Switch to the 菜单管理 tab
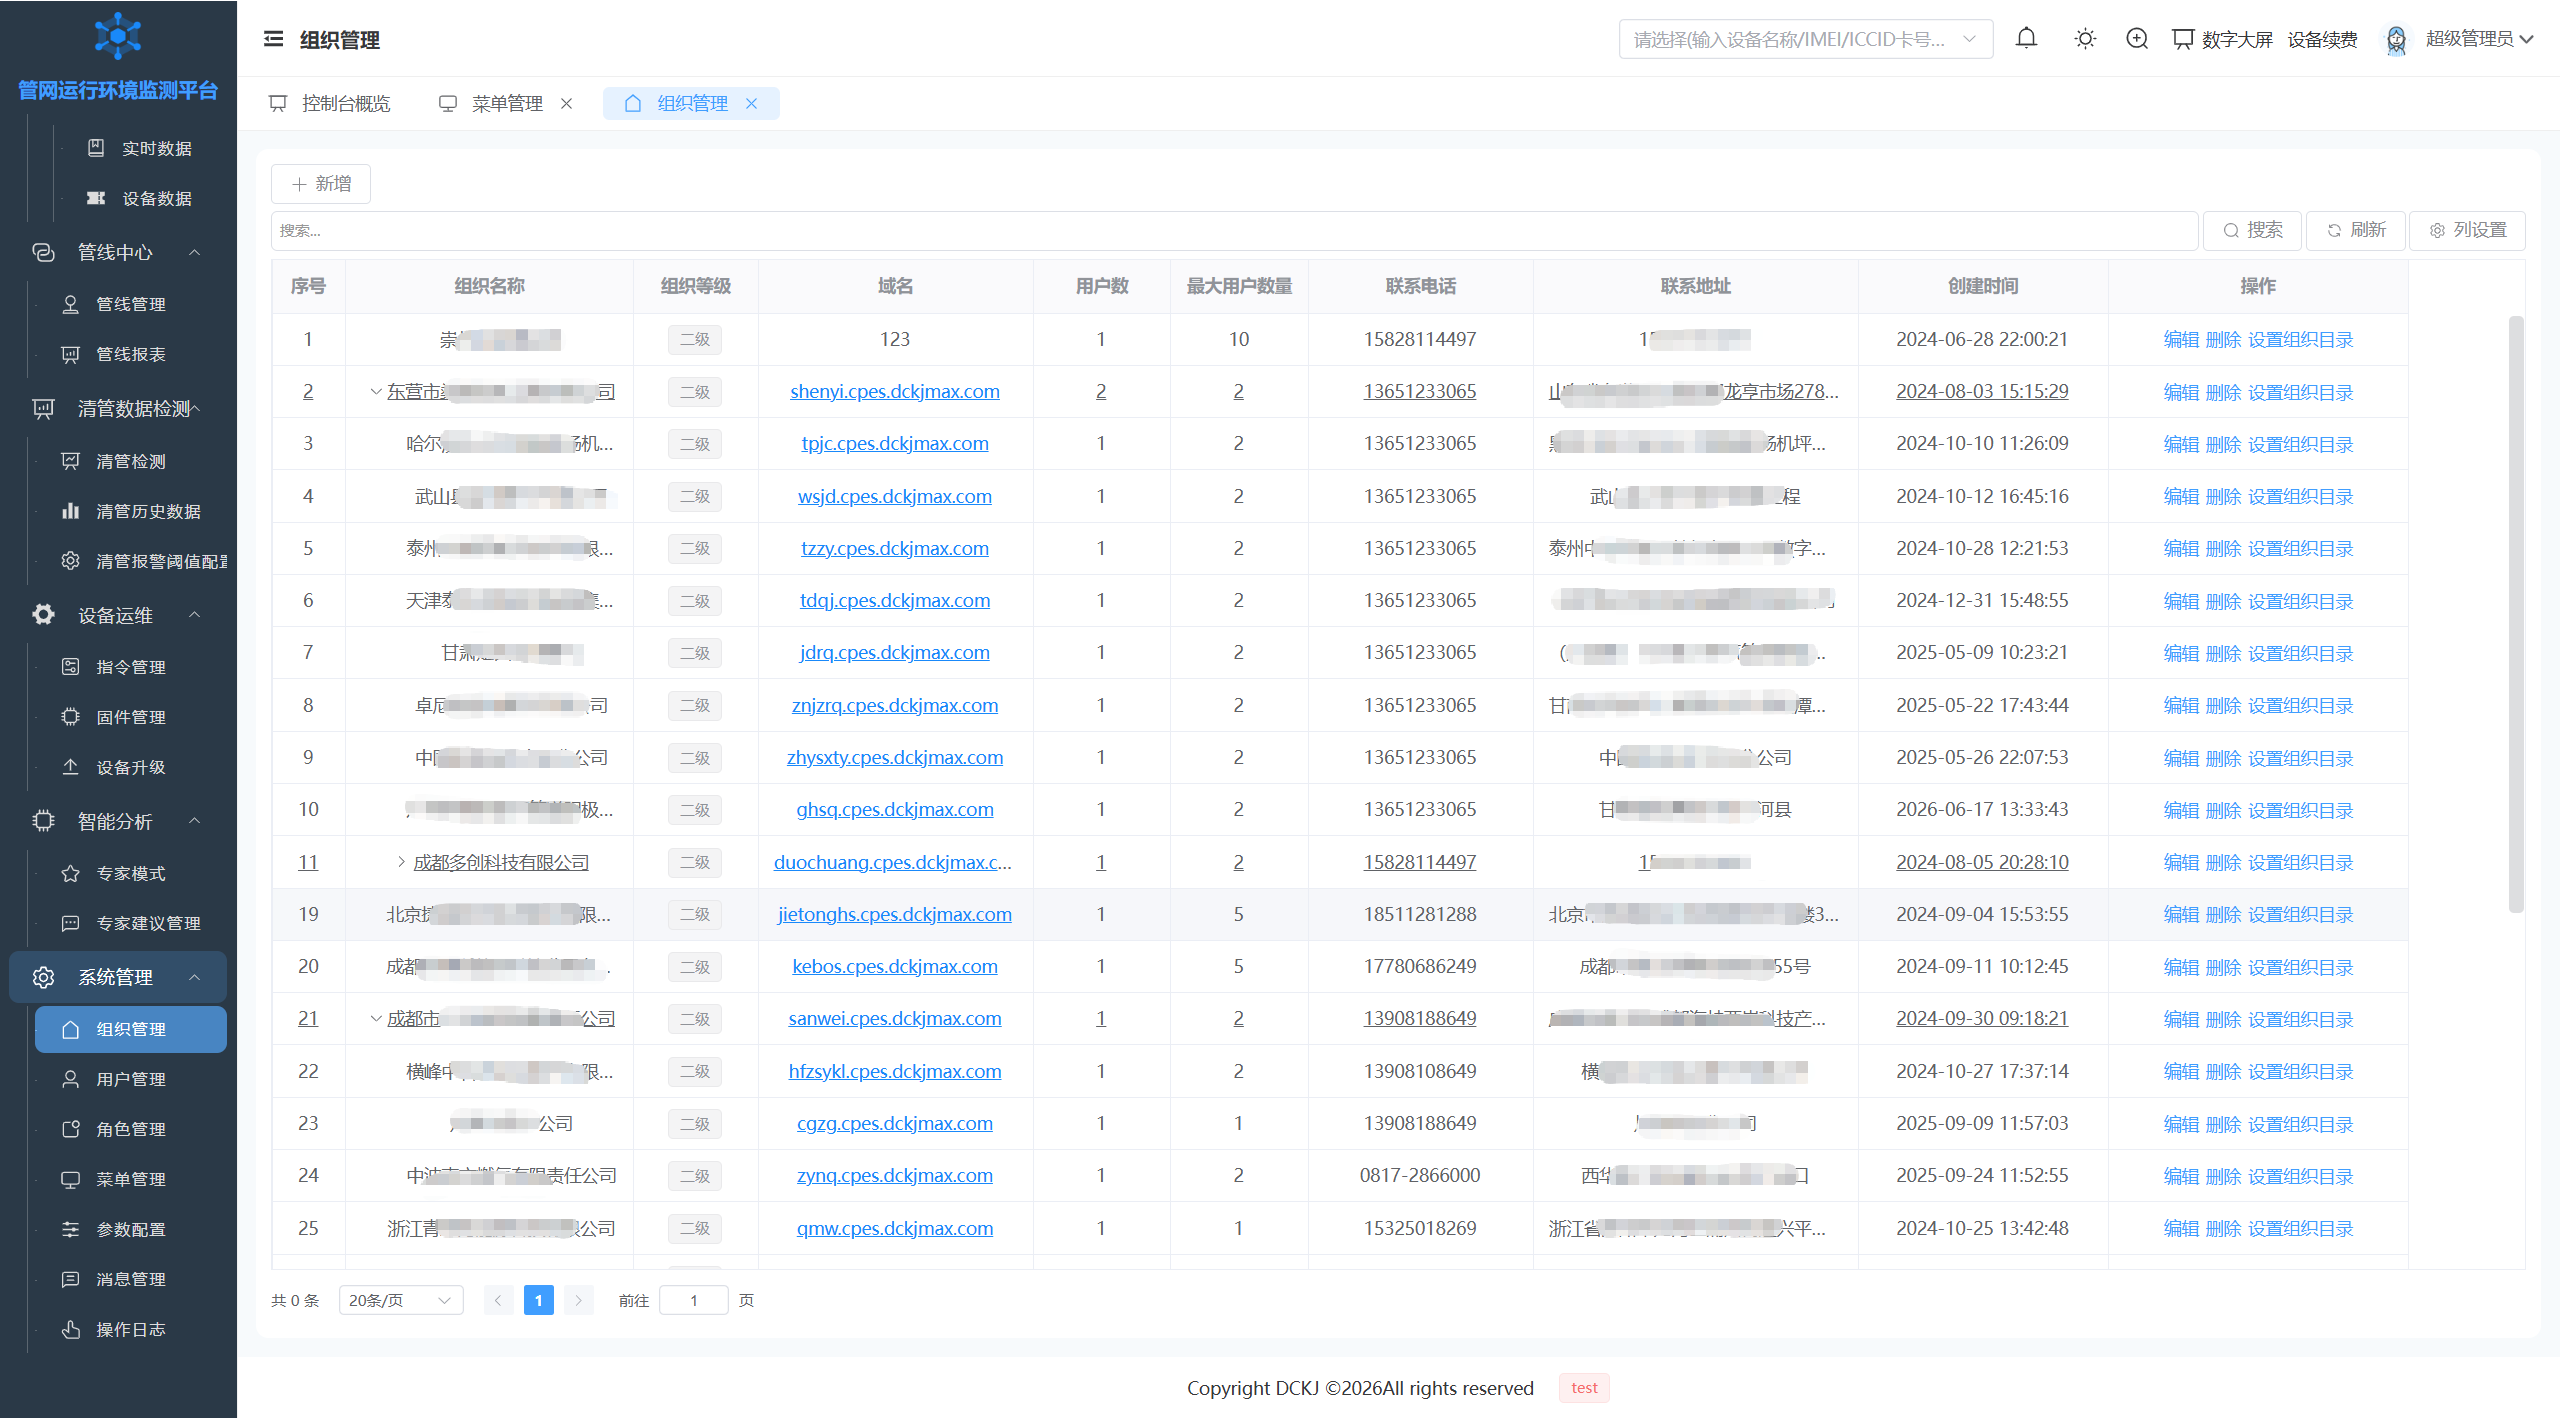This screenshot has width=2560, height=1418. click(x=506, y=103)
